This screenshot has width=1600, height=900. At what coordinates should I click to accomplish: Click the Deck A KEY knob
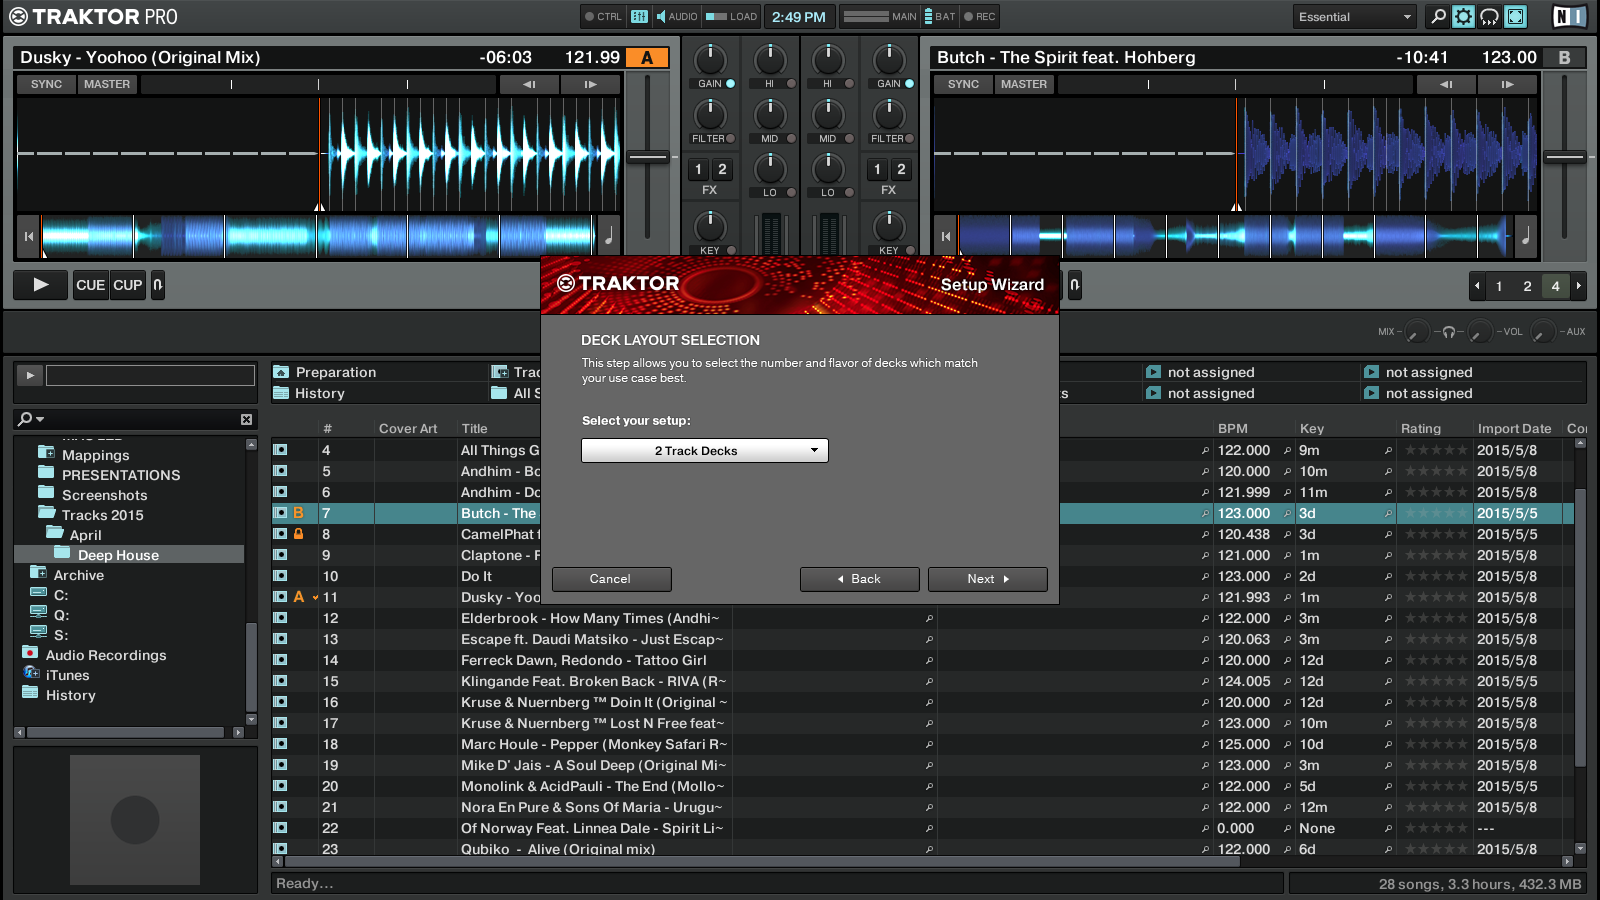(710, 226)
